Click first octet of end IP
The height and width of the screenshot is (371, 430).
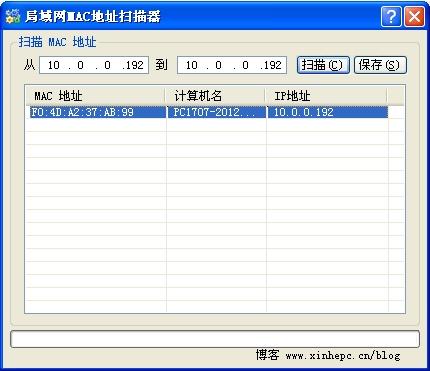(x=191, y=65)
